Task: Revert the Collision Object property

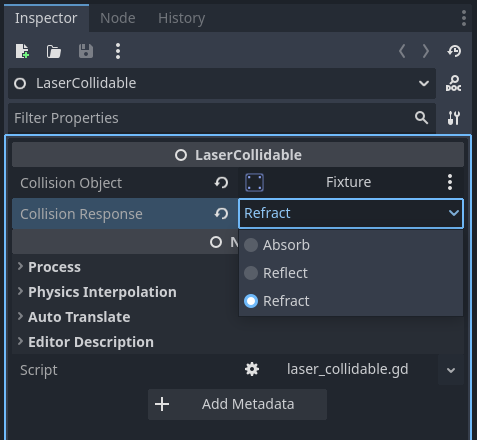Action: (221, 183)
